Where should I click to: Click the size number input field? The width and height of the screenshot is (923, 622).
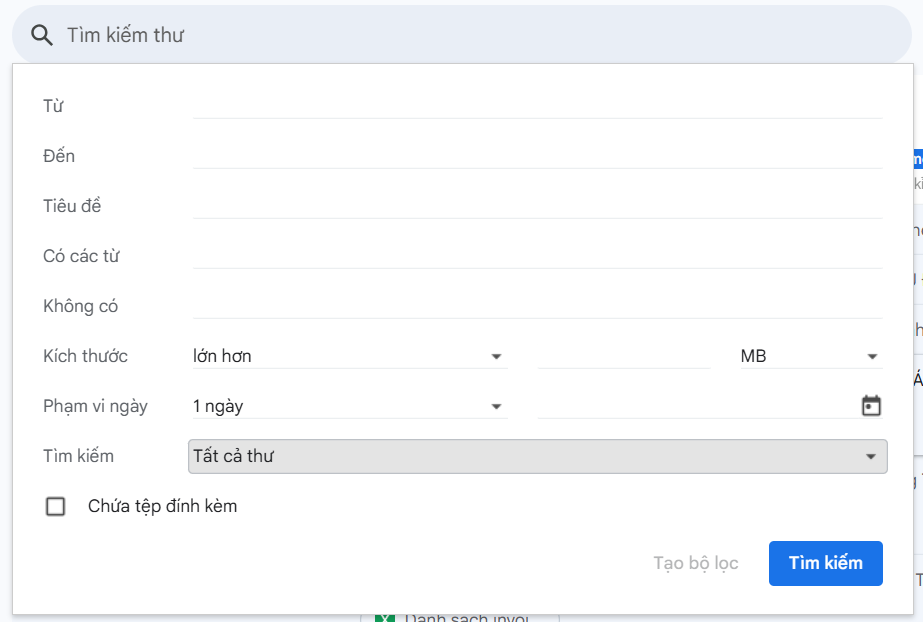(x=624, y=356)
